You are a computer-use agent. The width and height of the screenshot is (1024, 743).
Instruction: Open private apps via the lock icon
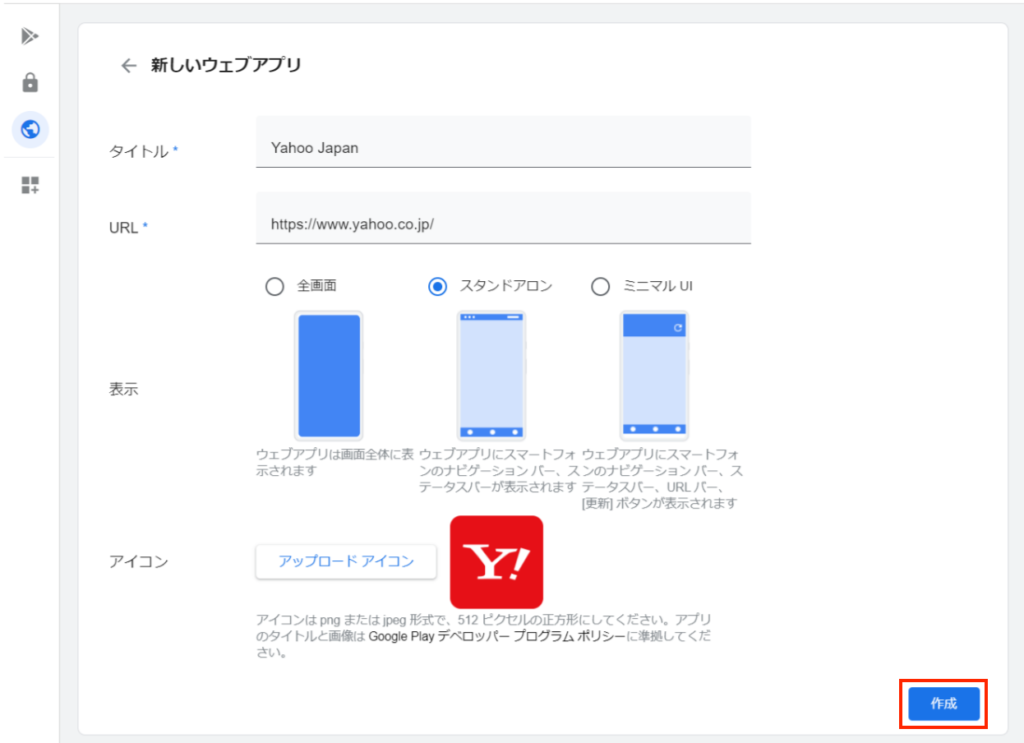tap(30, 83)
